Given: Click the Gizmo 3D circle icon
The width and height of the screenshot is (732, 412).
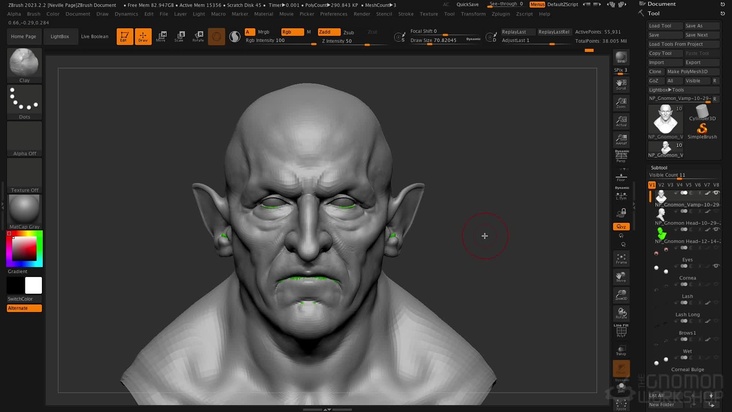Looking at the screenshot, I should click(216, 36).
